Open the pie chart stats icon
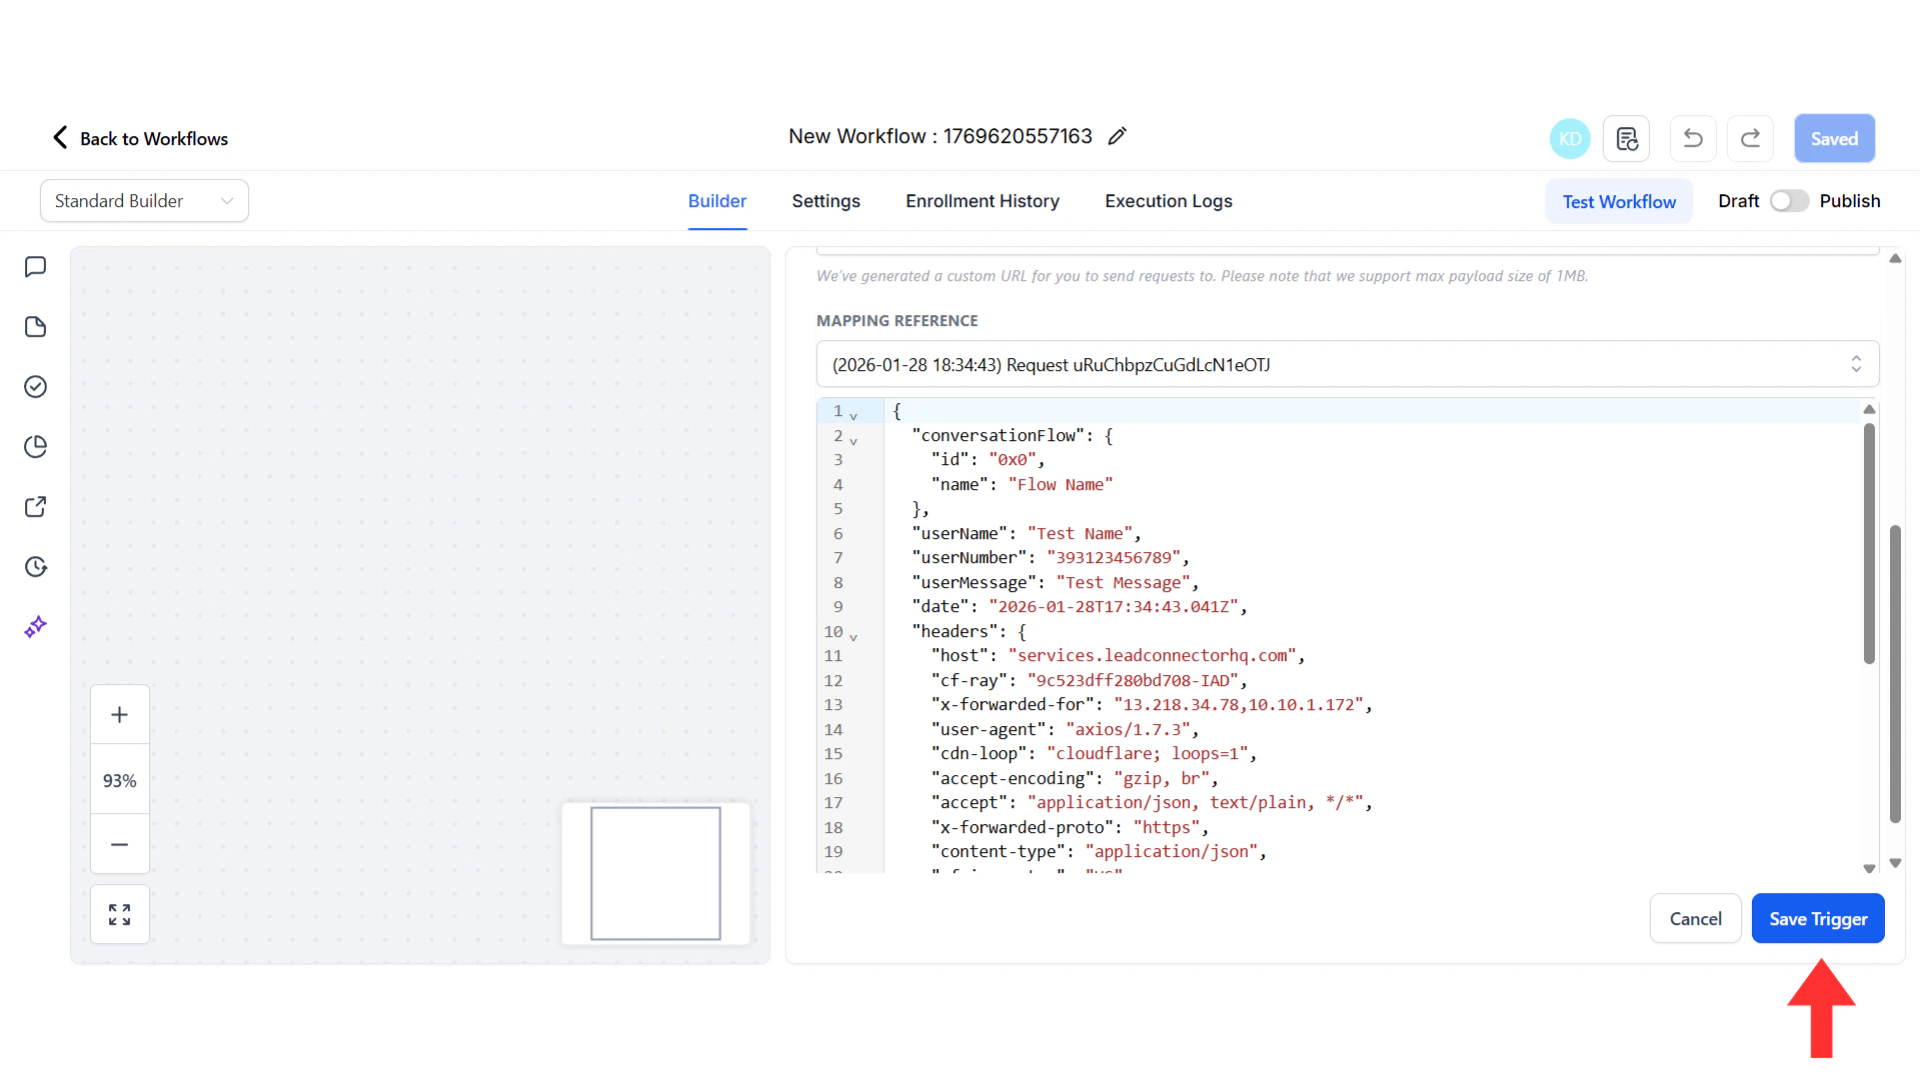 coord(35,447)
